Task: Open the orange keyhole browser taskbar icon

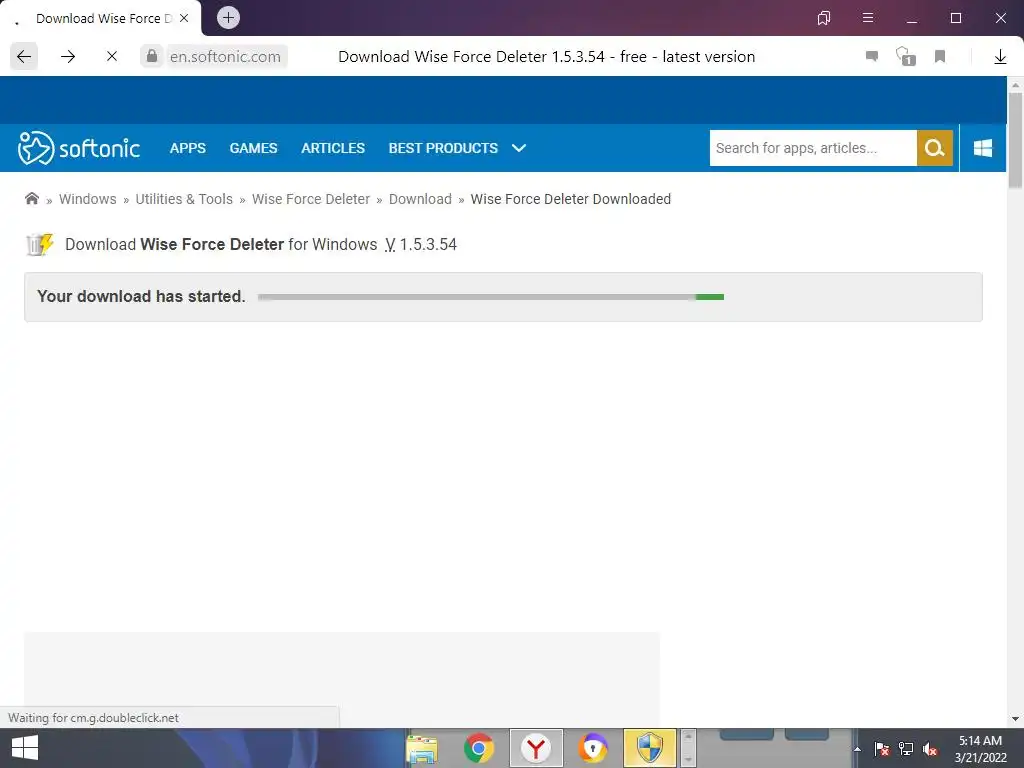Action: (x=592, y=748)
